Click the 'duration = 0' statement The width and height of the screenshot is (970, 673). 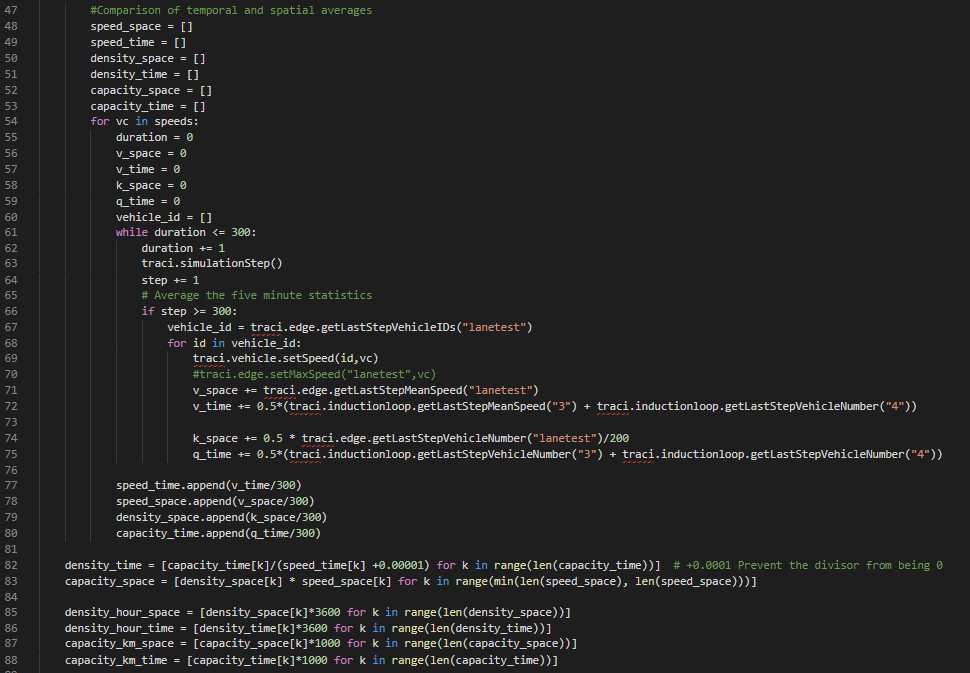pos(155,137)
